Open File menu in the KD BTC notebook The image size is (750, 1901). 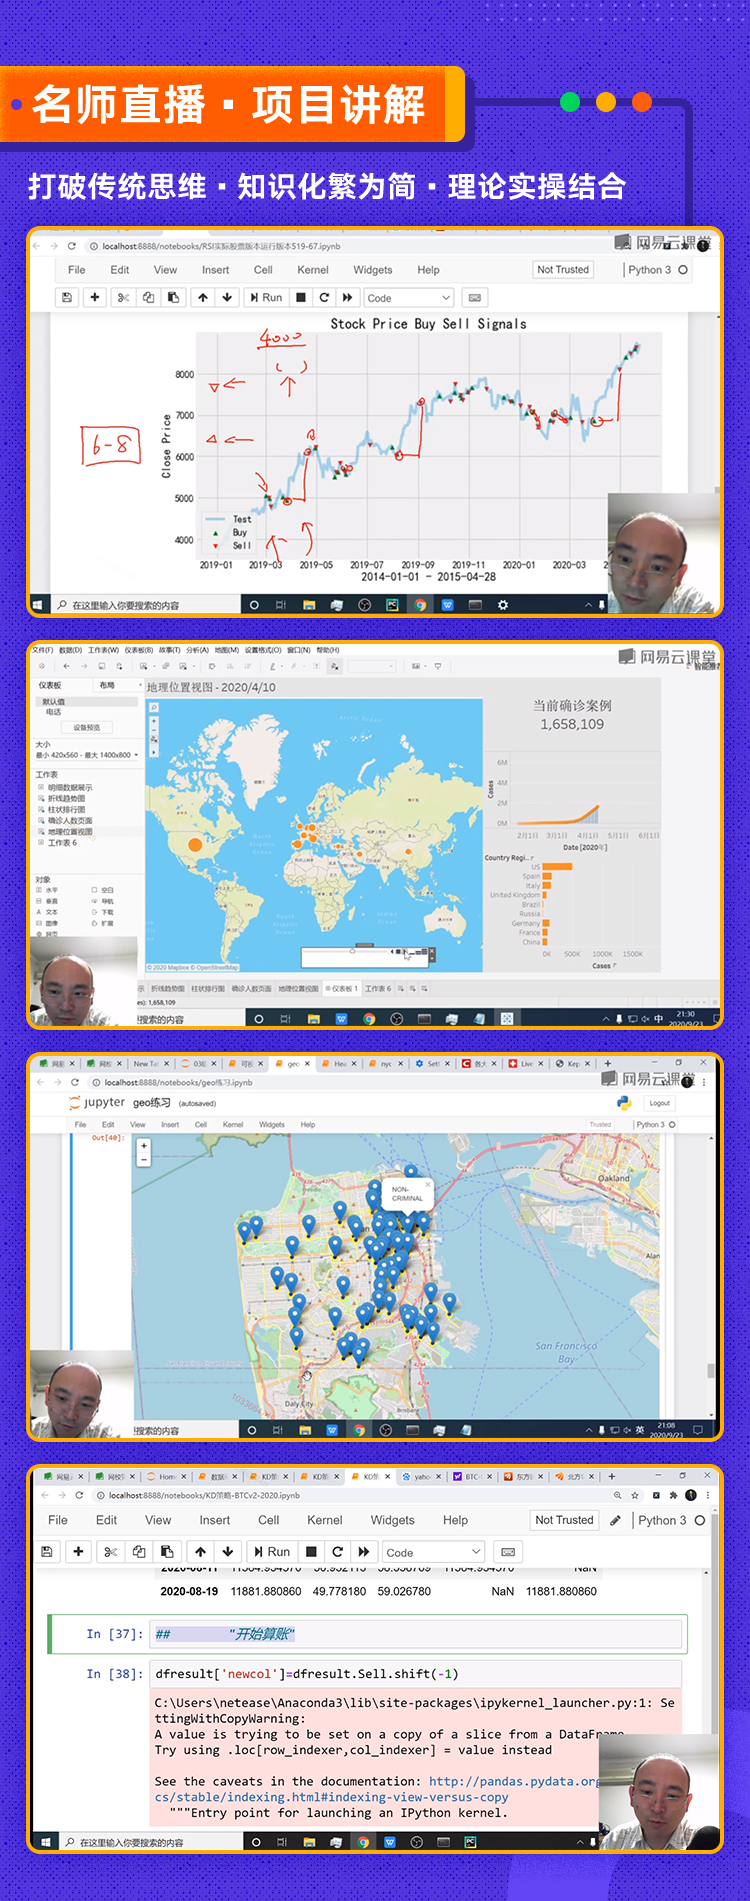click(58, 1520)
